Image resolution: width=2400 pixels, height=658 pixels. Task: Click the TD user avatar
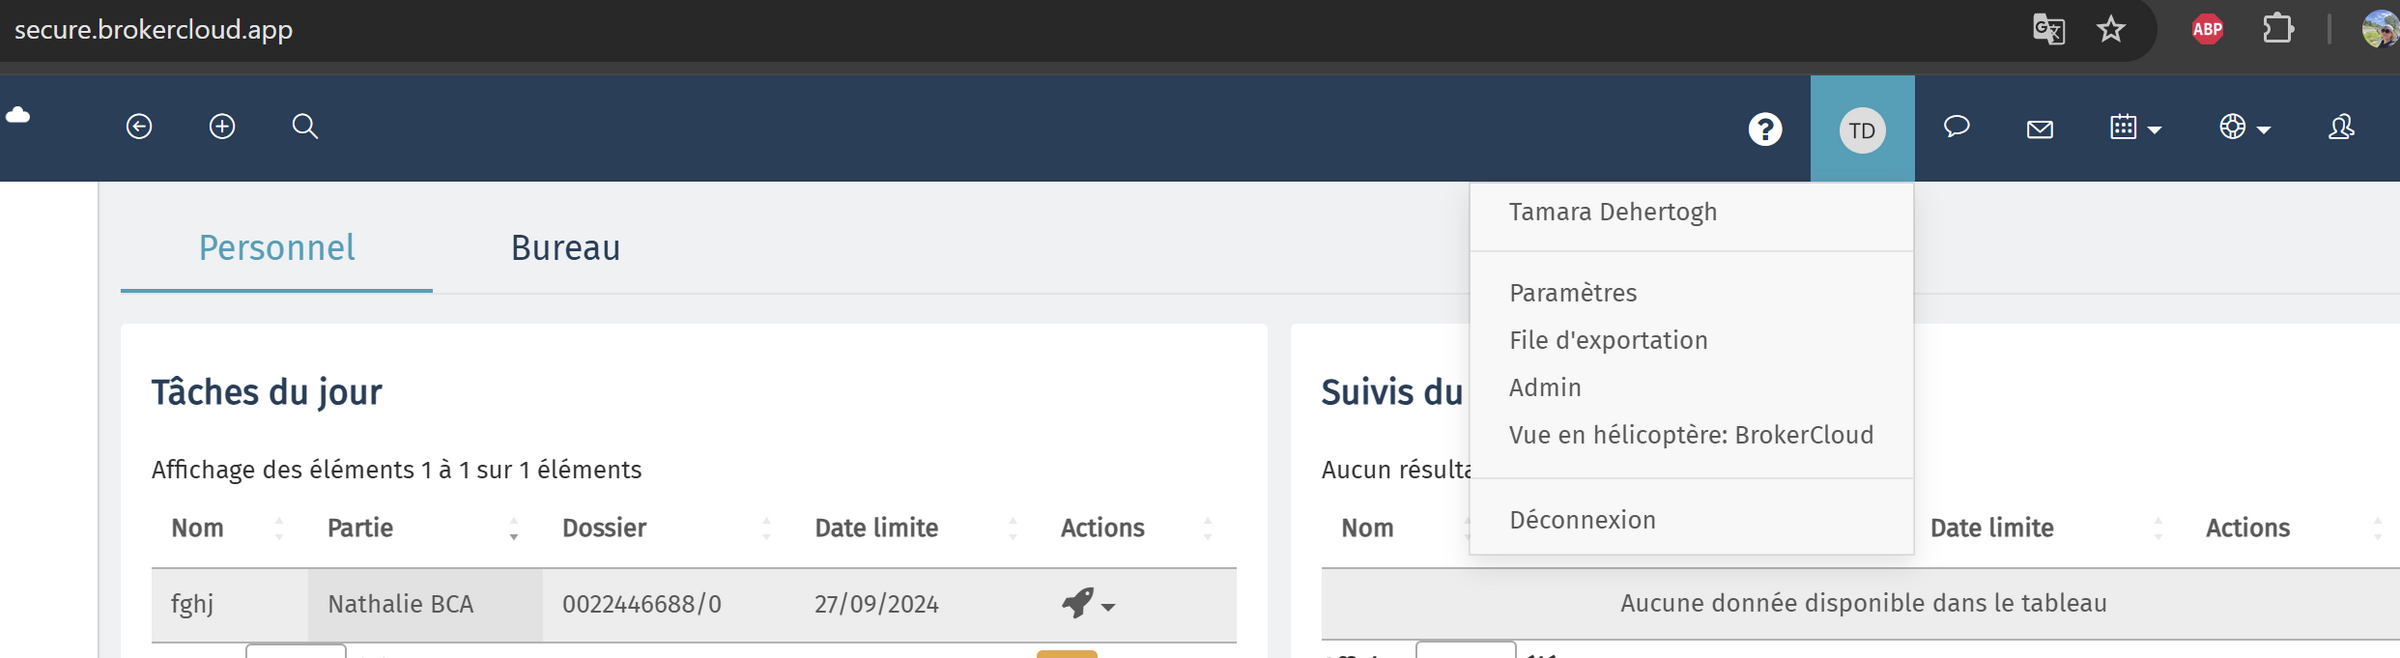(x=1862, y=130)
